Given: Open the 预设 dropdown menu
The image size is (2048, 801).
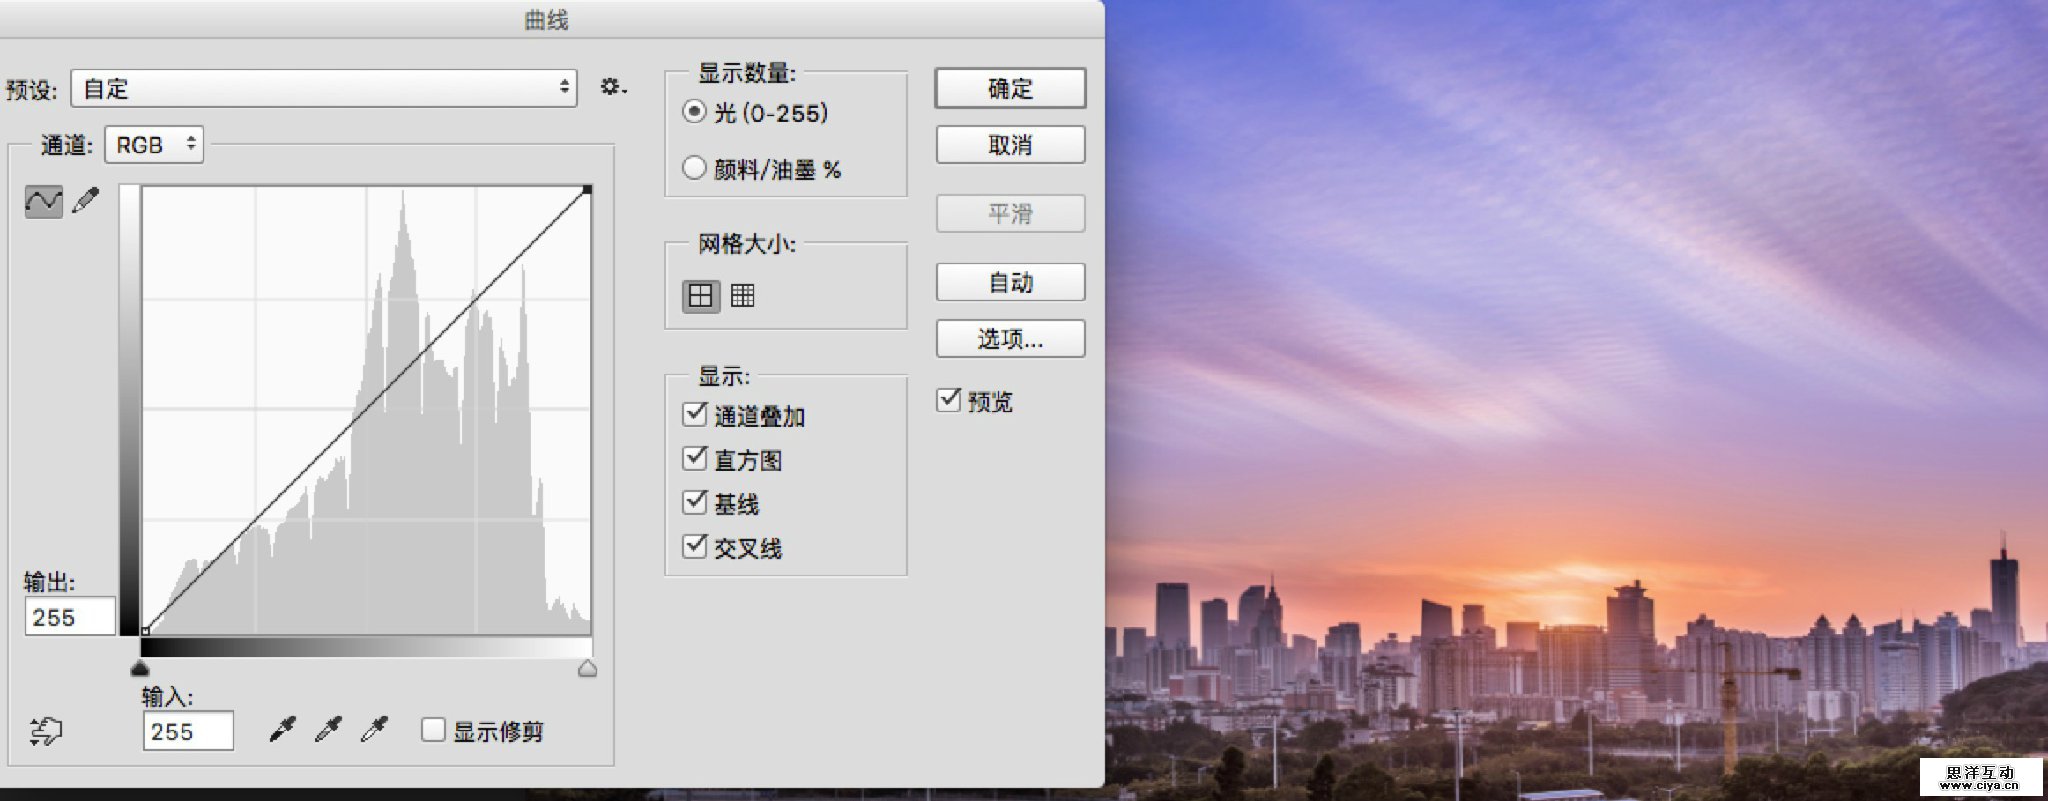Looking at the screenshot, I should 324,89.
